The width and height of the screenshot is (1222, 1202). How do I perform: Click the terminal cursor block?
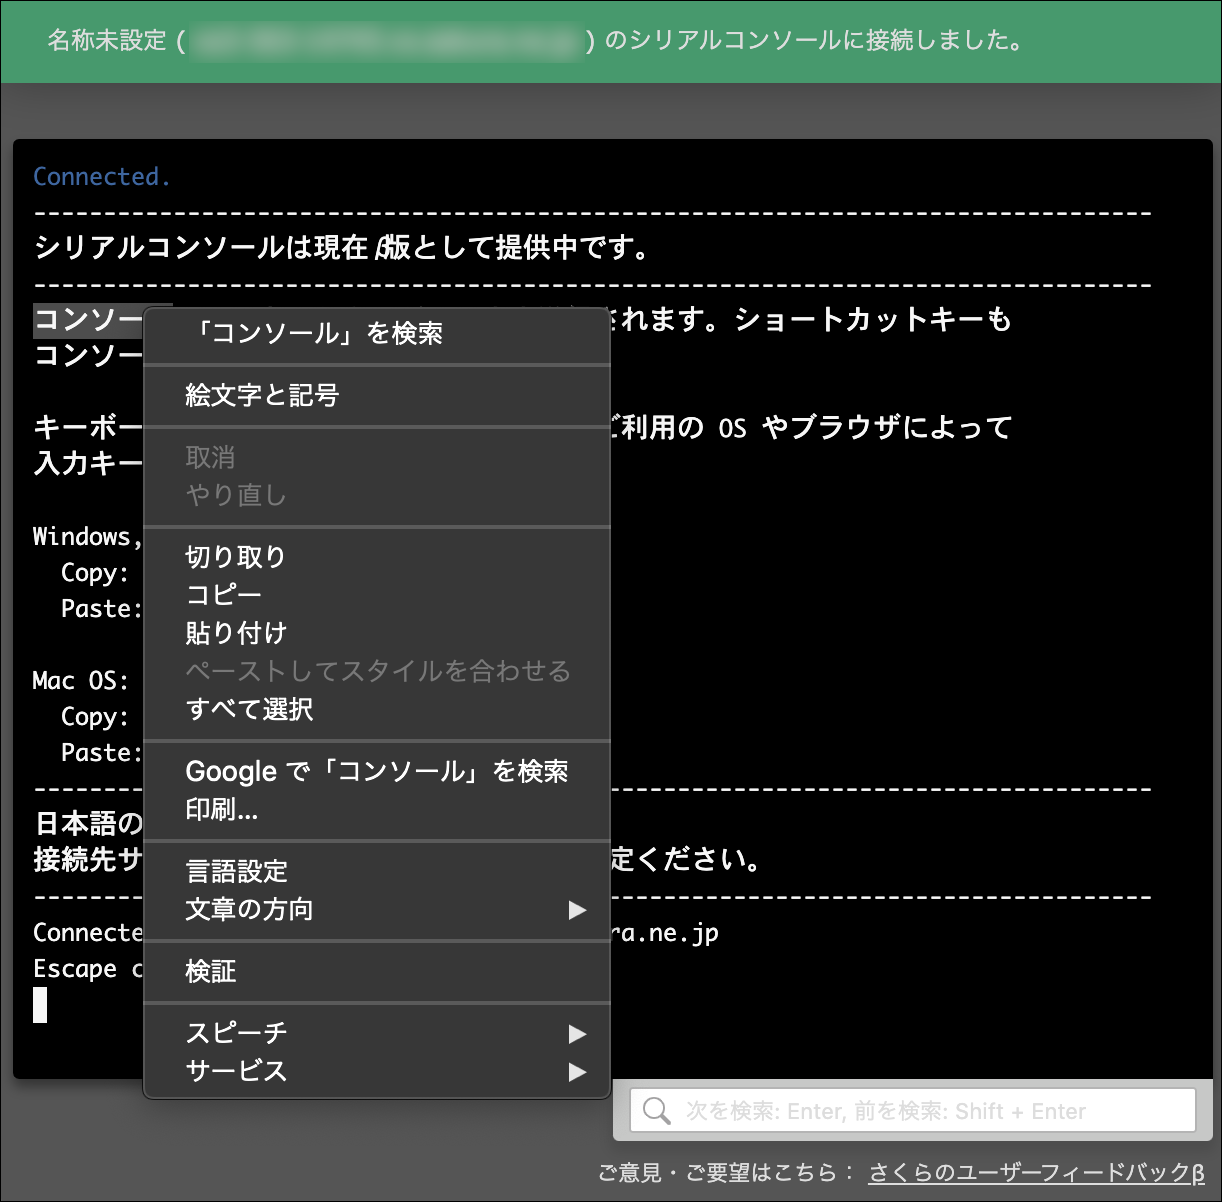(40, 1005)
